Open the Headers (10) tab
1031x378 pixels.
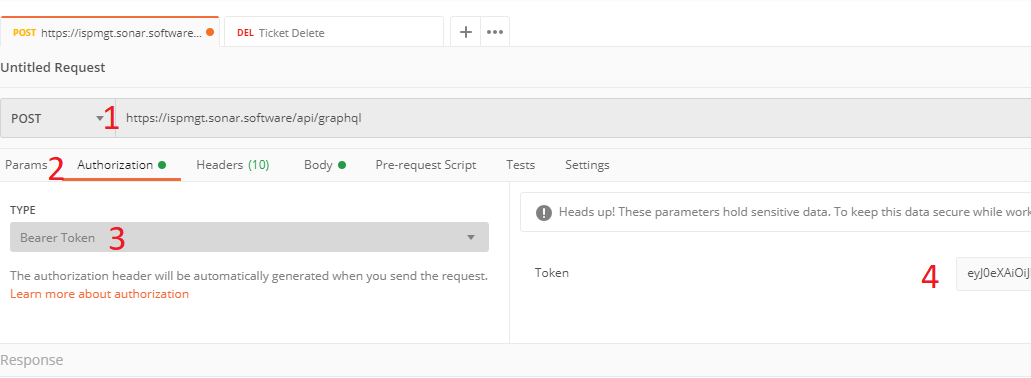tap(233, 165)
